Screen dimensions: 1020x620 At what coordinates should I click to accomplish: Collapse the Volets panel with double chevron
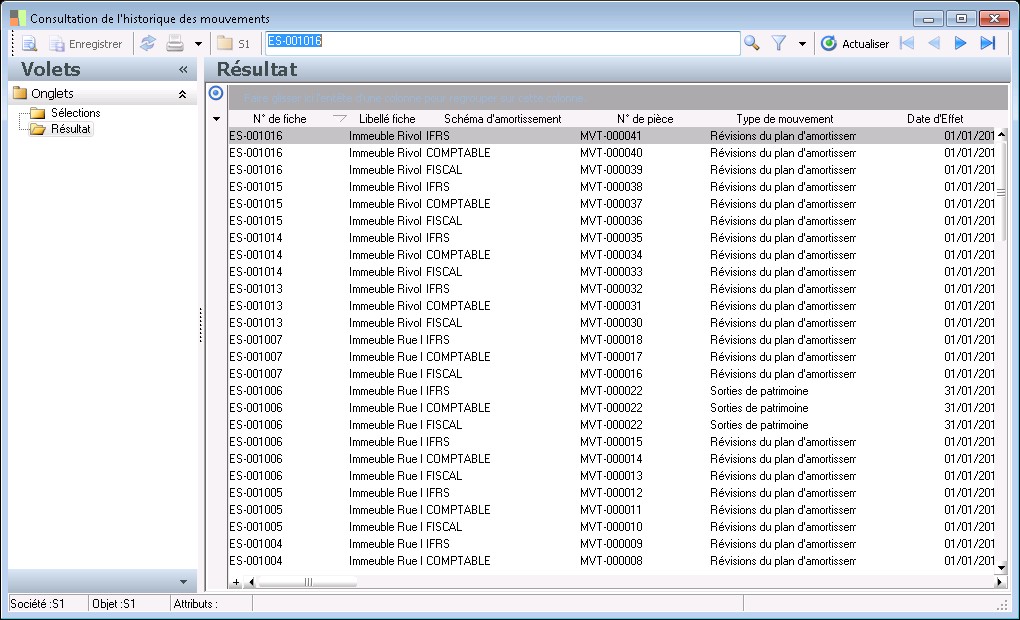183,70
